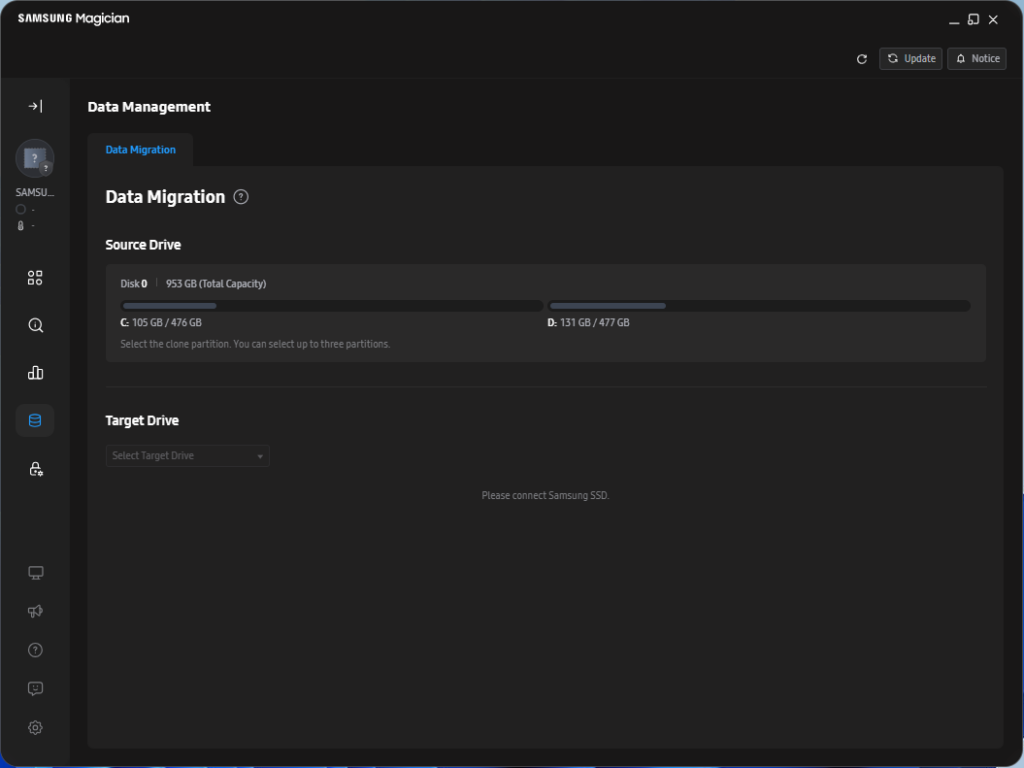1024x768 pixels.
Task: Select the D: partition usage bar
Action: point(759,306)
